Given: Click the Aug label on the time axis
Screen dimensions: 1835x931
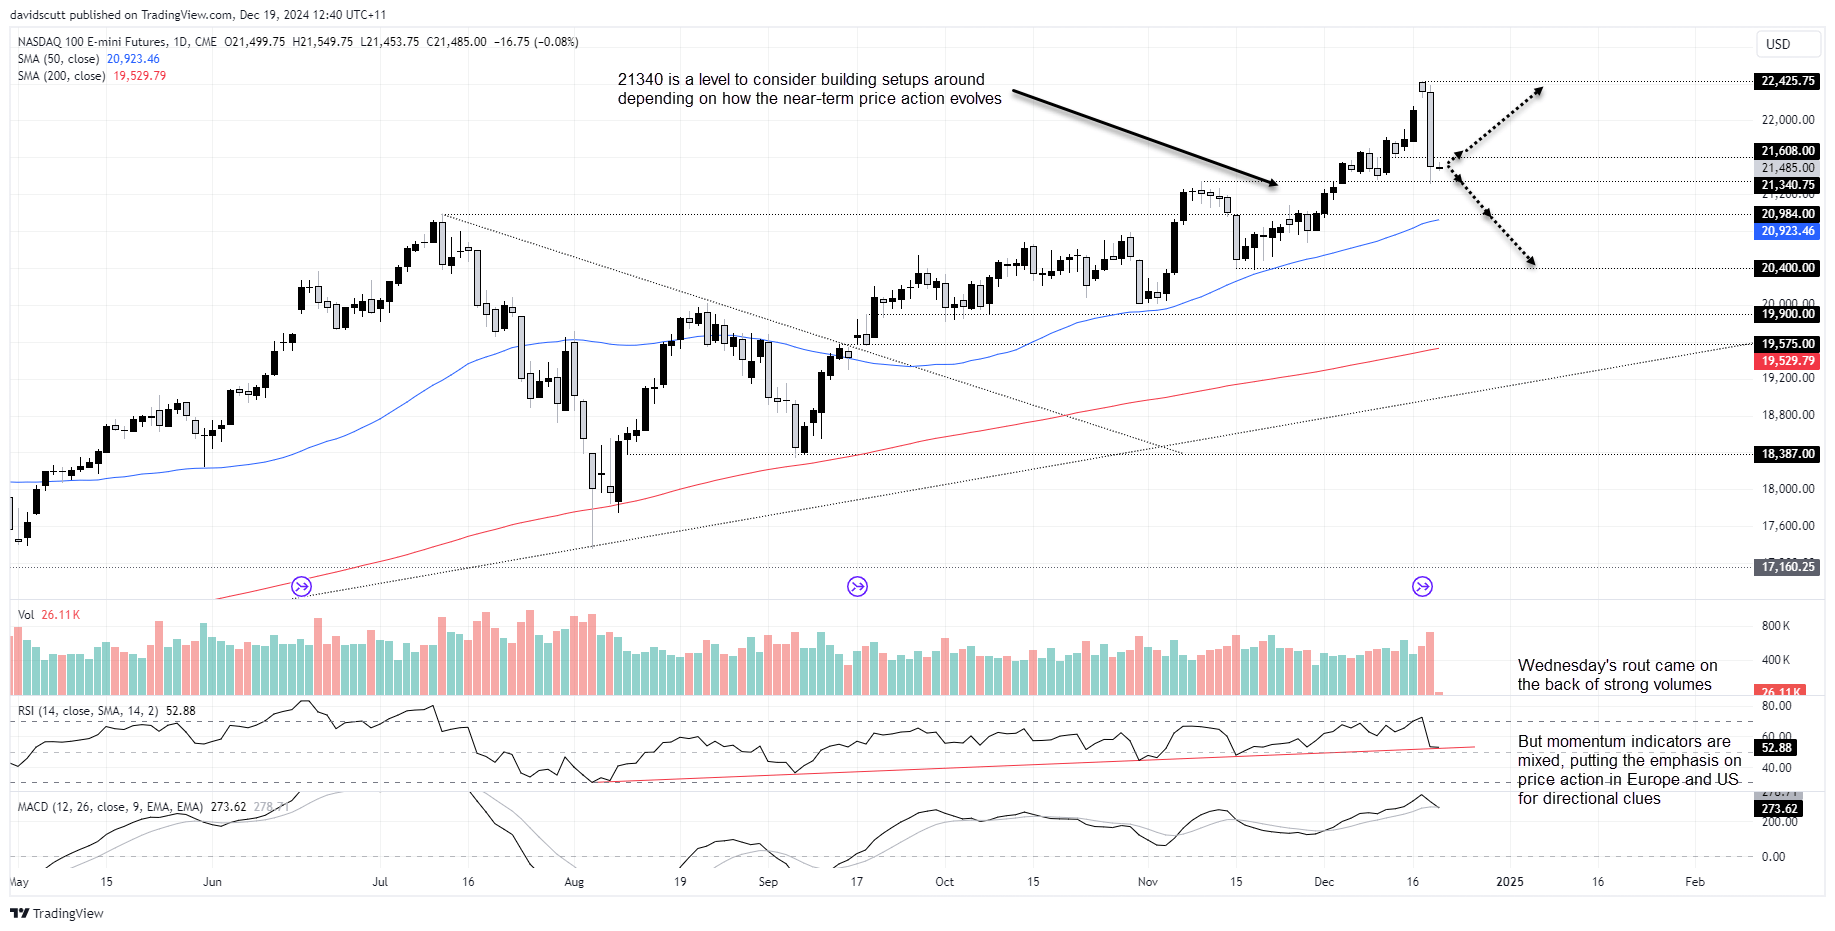Looking at the screenshot, I should tap(574, 882).
